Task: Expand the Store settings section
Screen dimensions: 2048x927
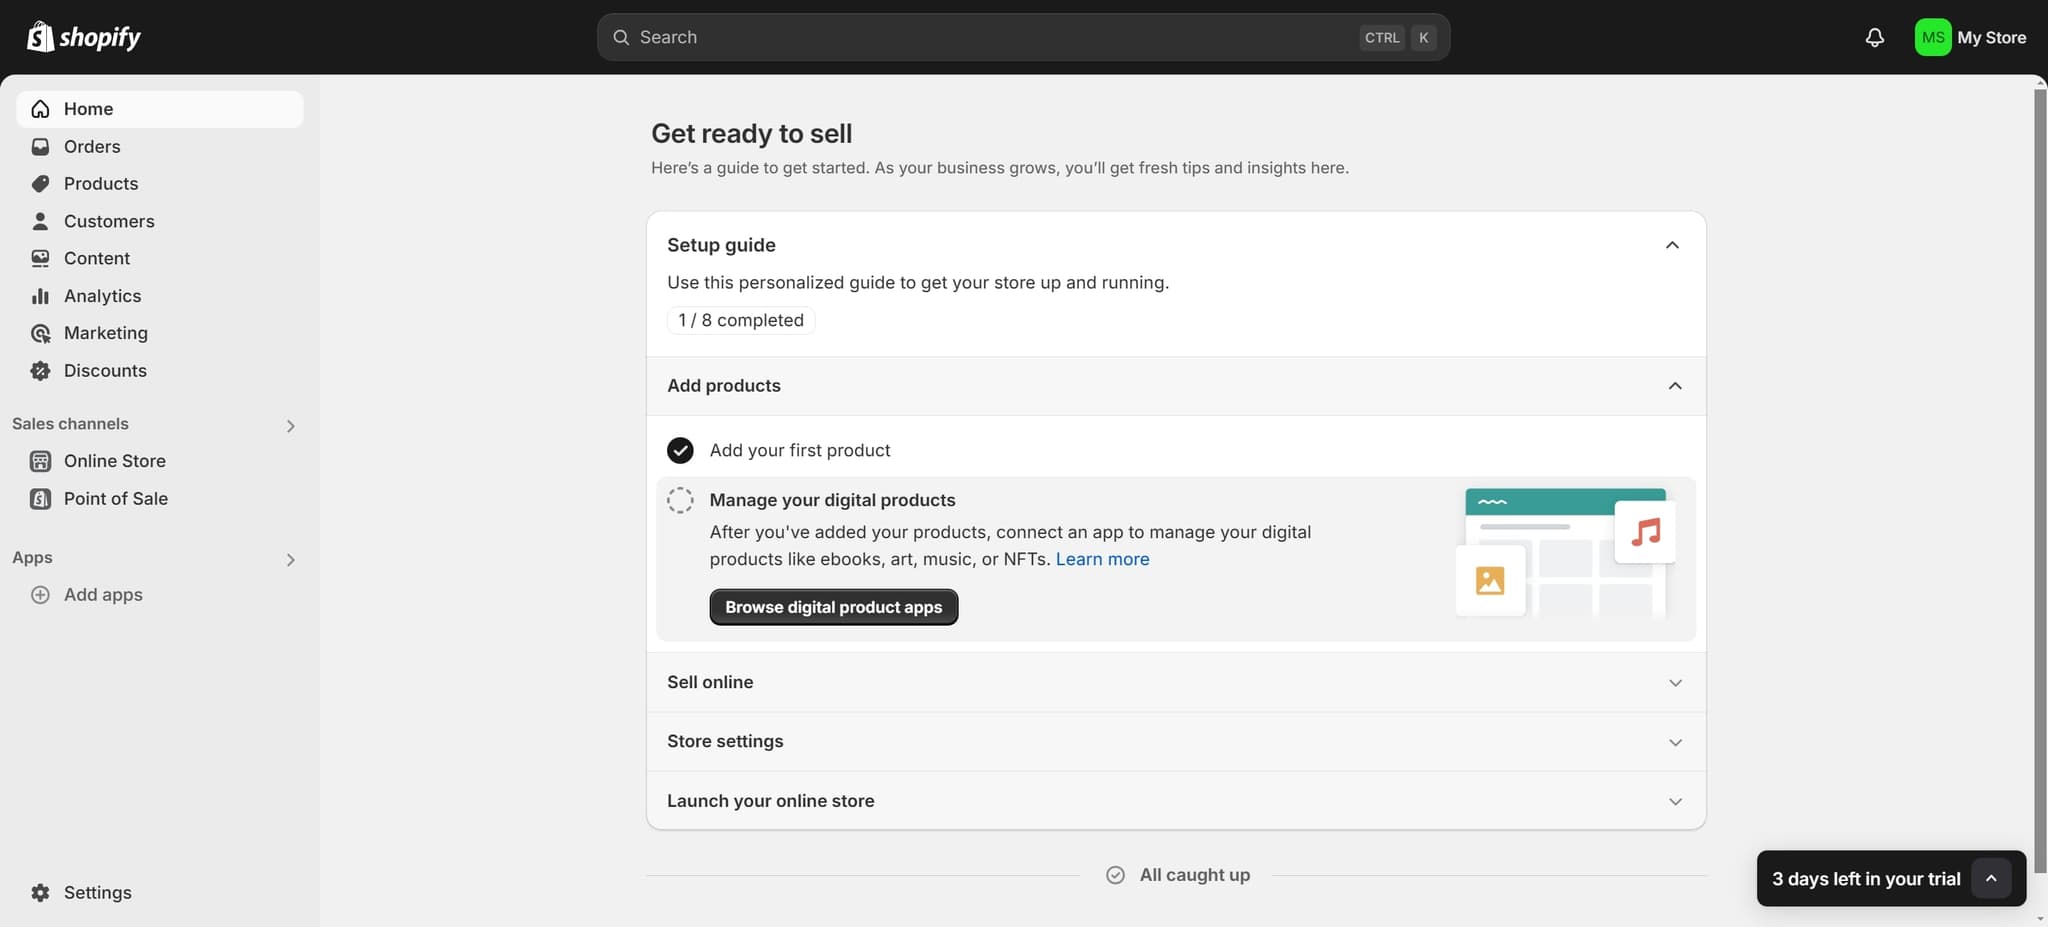Action: pos(1675,741)
